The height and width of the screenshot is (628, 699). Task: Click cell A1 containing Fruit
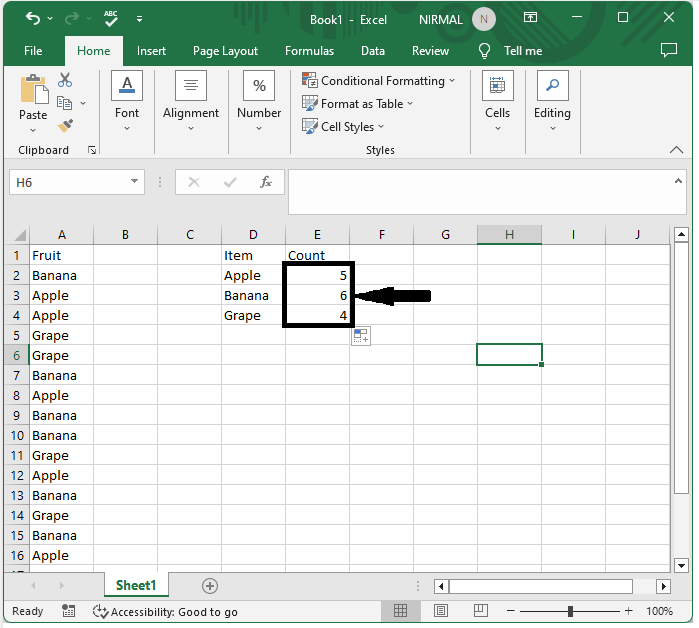tap(62, 255)
